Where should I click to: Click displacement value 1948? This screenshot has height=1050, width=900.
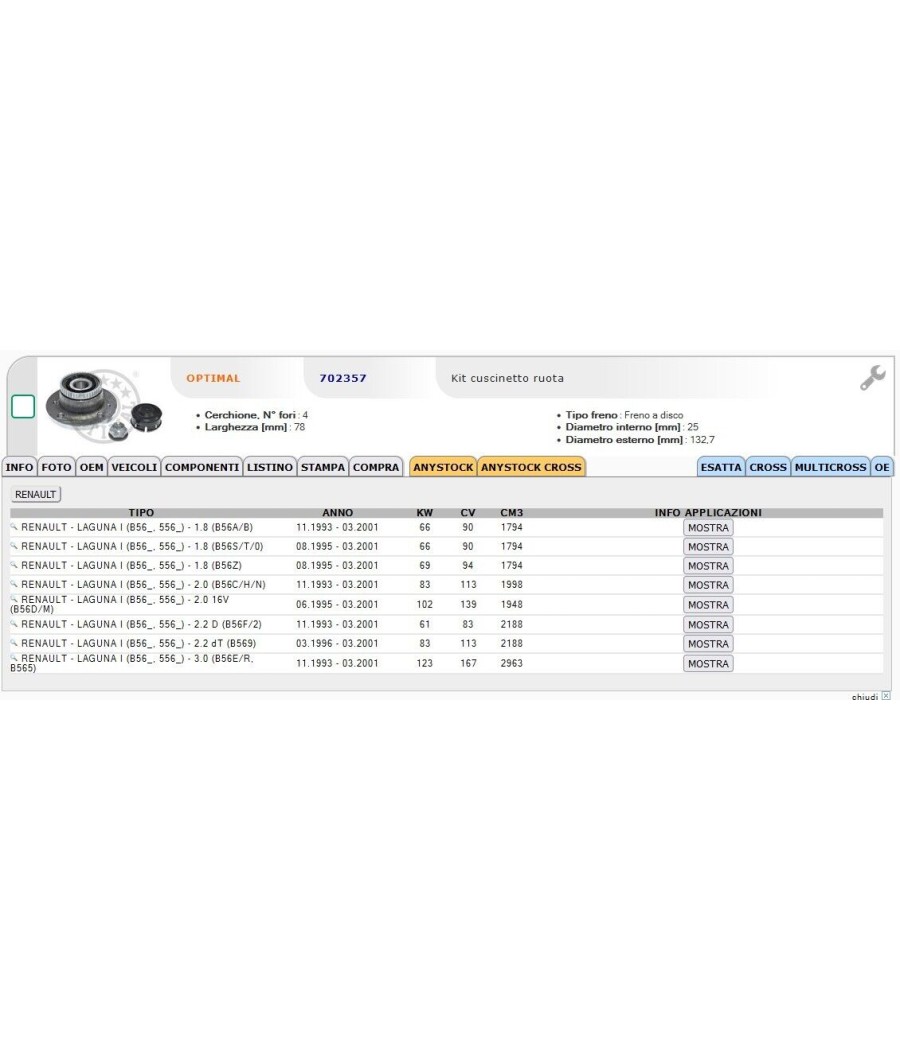tap(512, 605)
